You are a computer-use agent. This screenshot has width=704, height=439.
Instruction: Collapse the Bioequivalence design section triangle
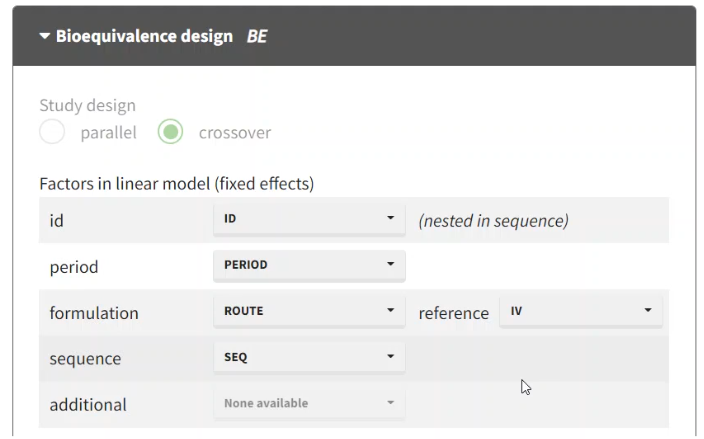[x=44, y=37]
